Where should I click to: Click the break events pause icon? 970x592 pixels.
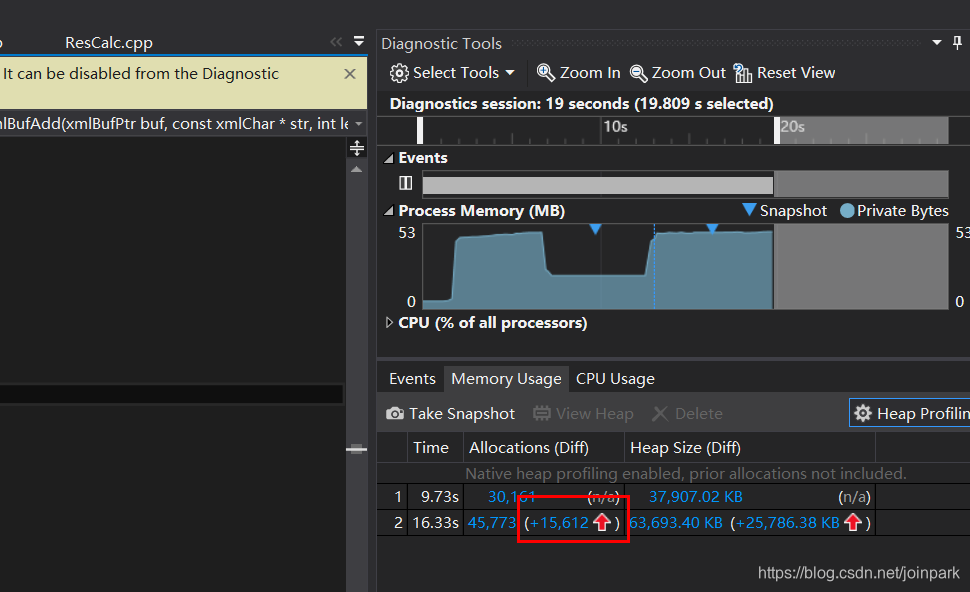[x=405, y=183]
